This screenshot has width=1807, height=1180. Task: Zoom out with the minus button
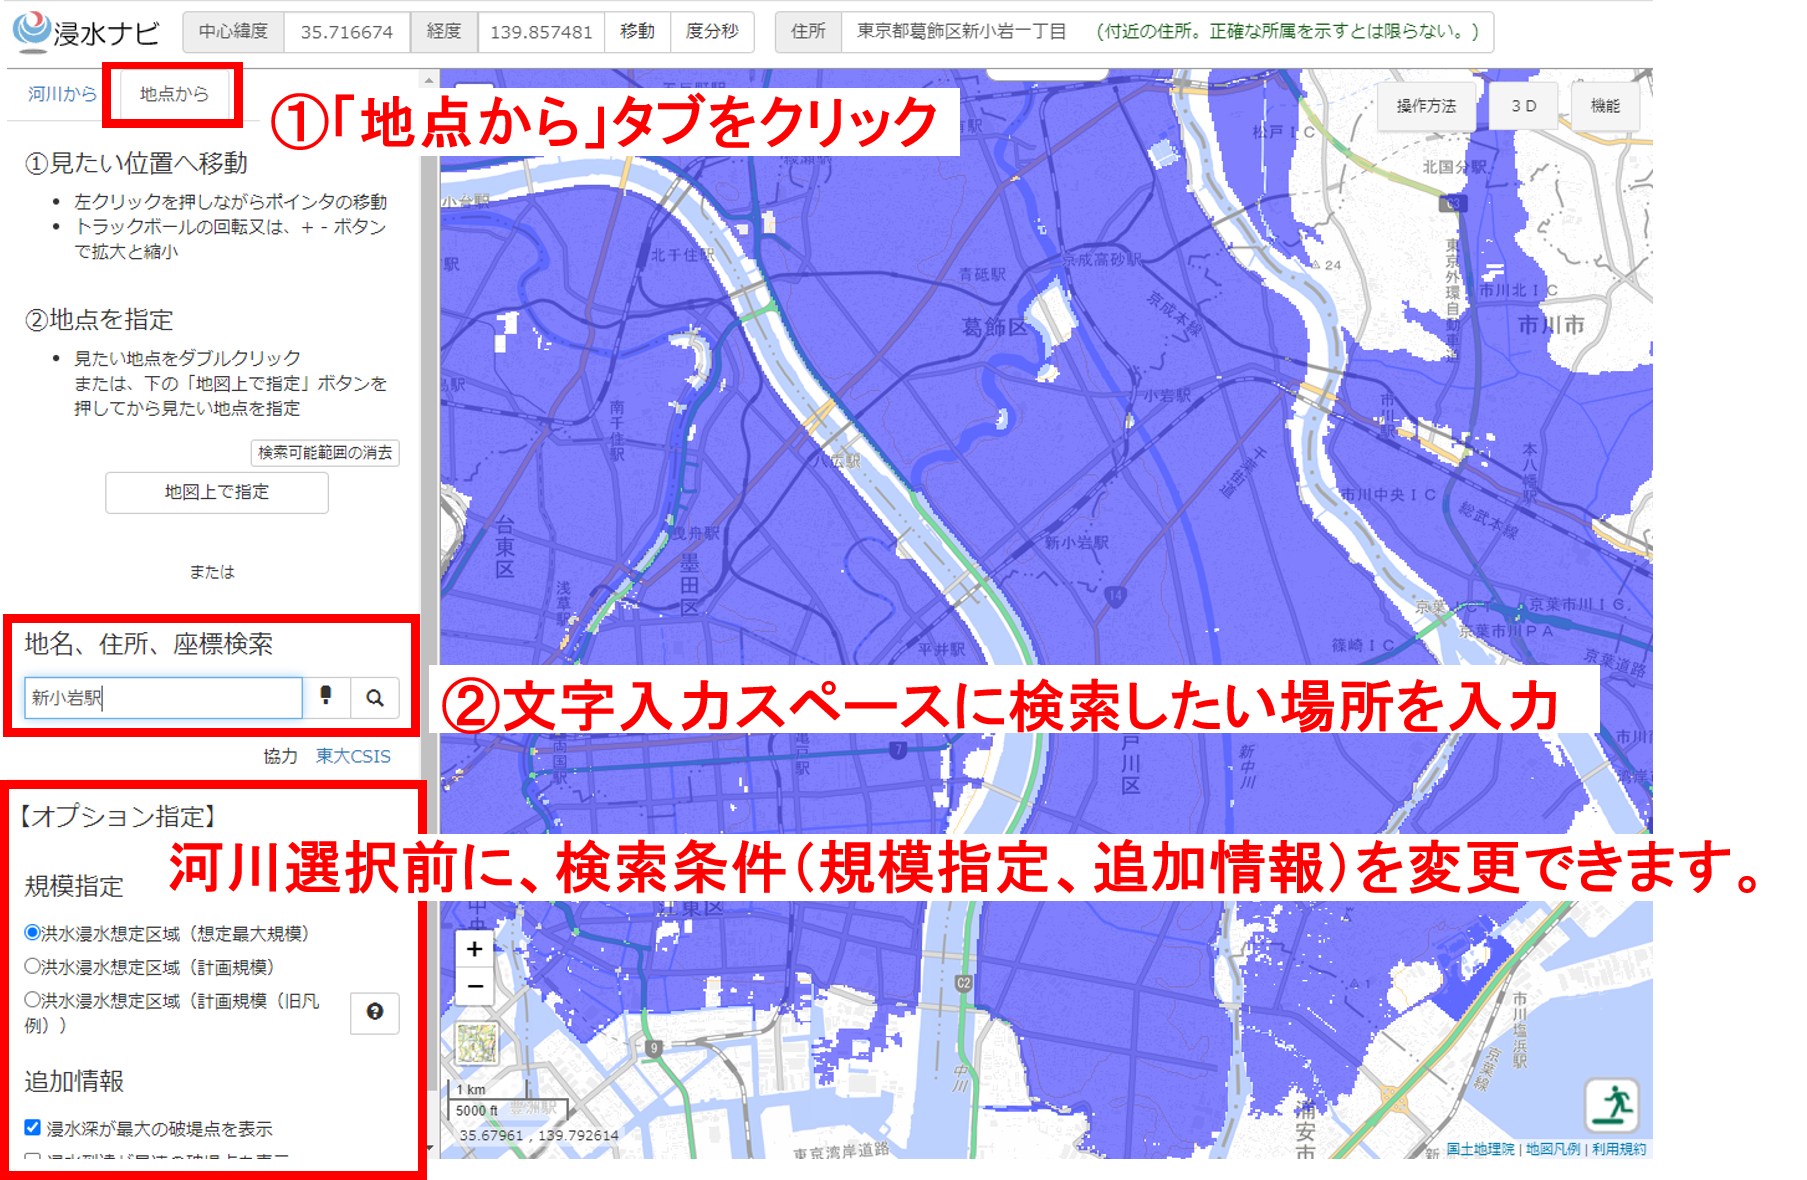click(475, 986)
